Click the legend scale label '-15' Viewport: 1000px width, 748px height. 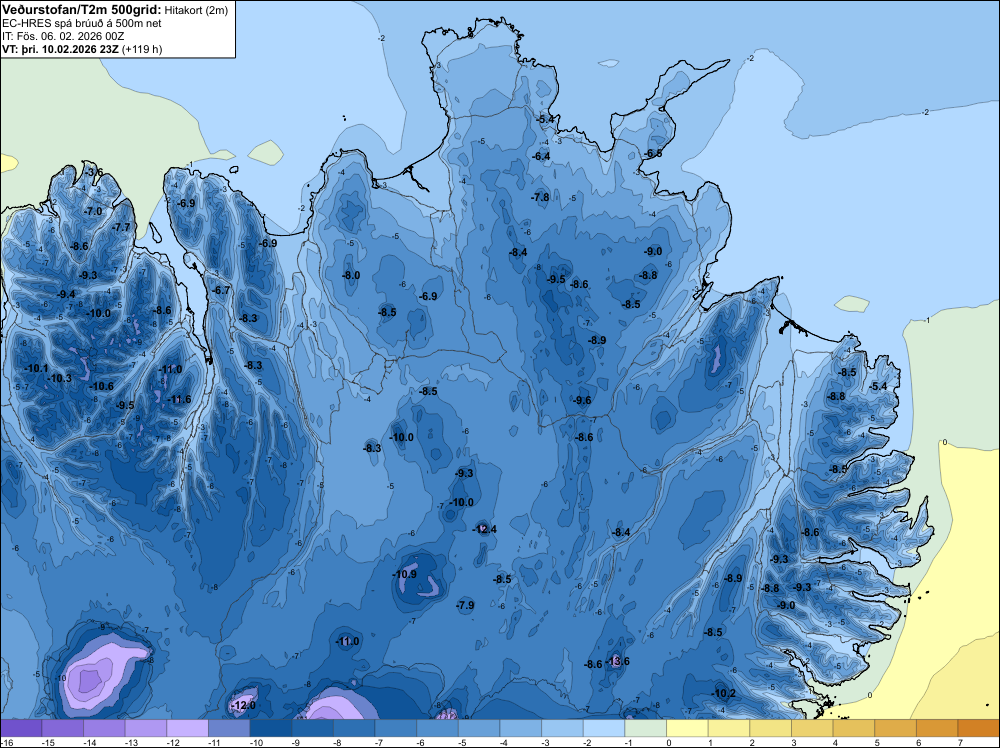tap(47, 743)
